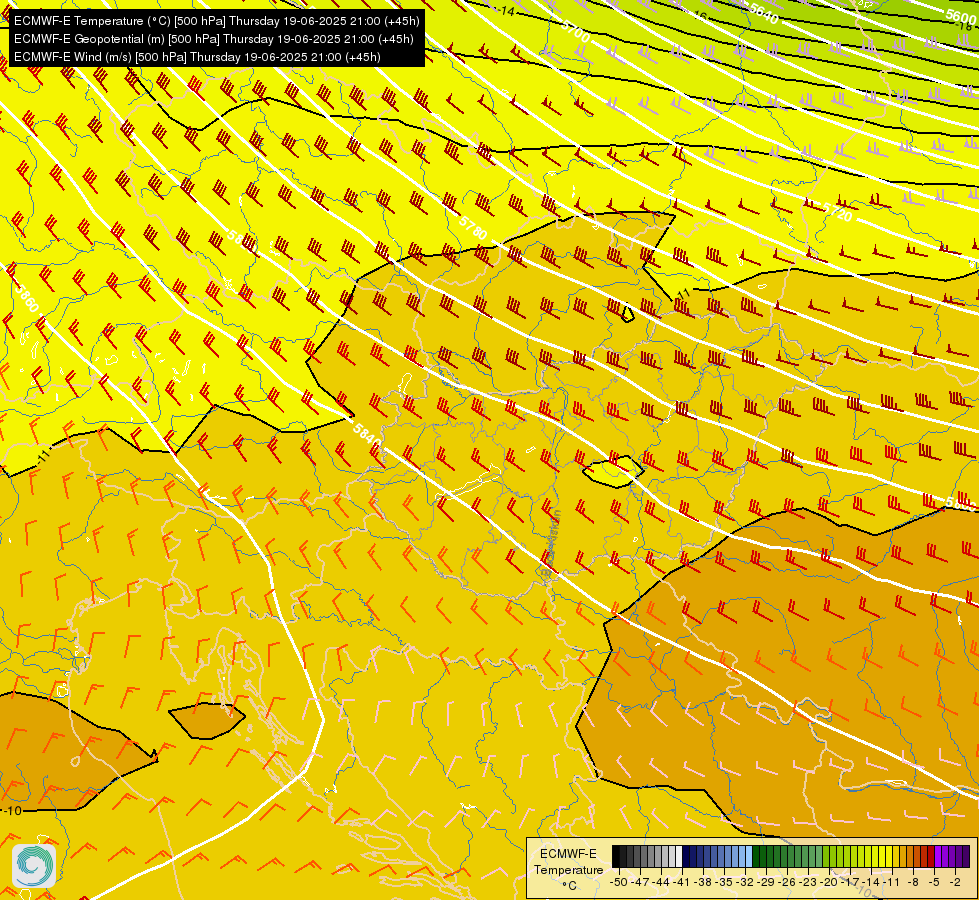Click the 5780 geopotential contour label

coord(473,228)
